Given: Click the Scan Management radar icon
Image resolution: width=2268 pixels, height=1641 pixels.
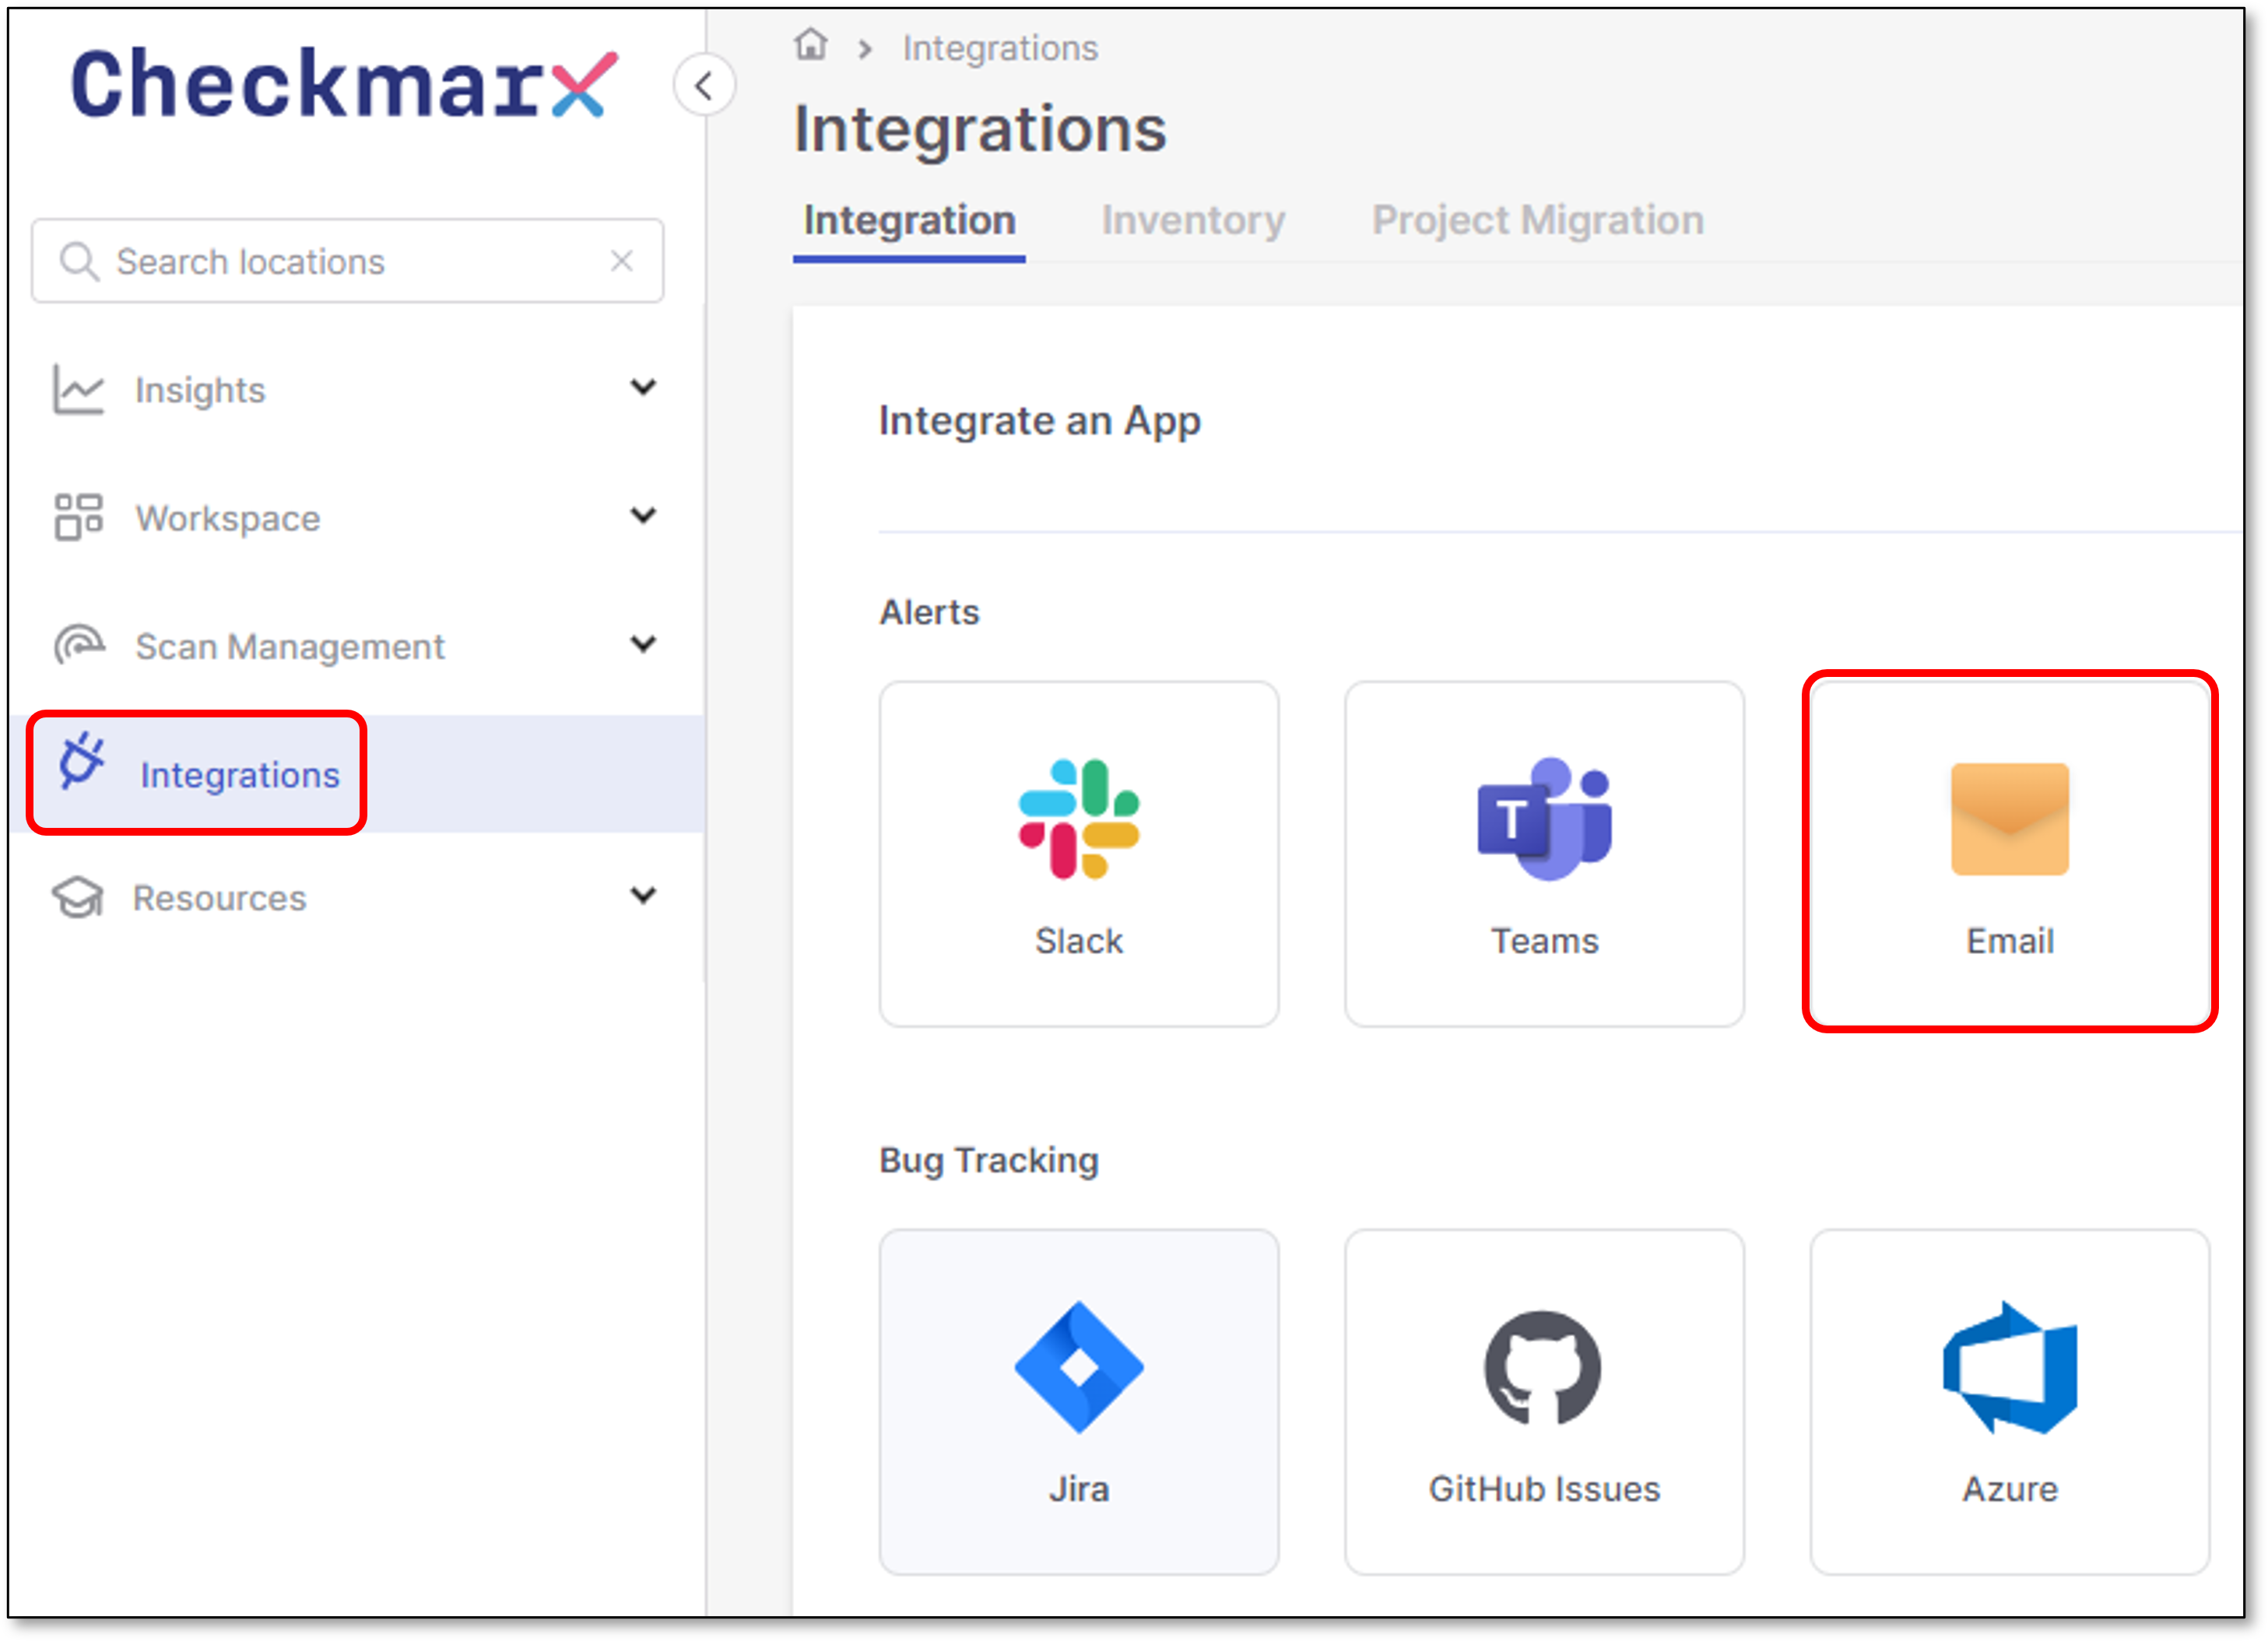Looking at the screenshot, I should point(79,645).
